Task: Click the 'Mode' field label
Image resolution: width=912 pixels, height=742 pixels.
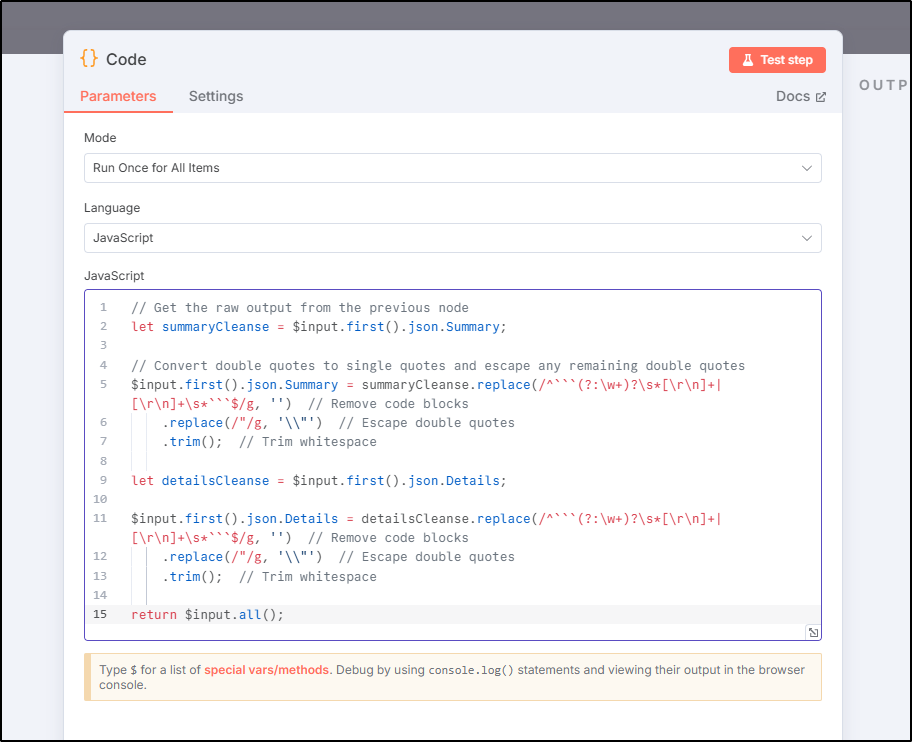Action: click(100, 138)
